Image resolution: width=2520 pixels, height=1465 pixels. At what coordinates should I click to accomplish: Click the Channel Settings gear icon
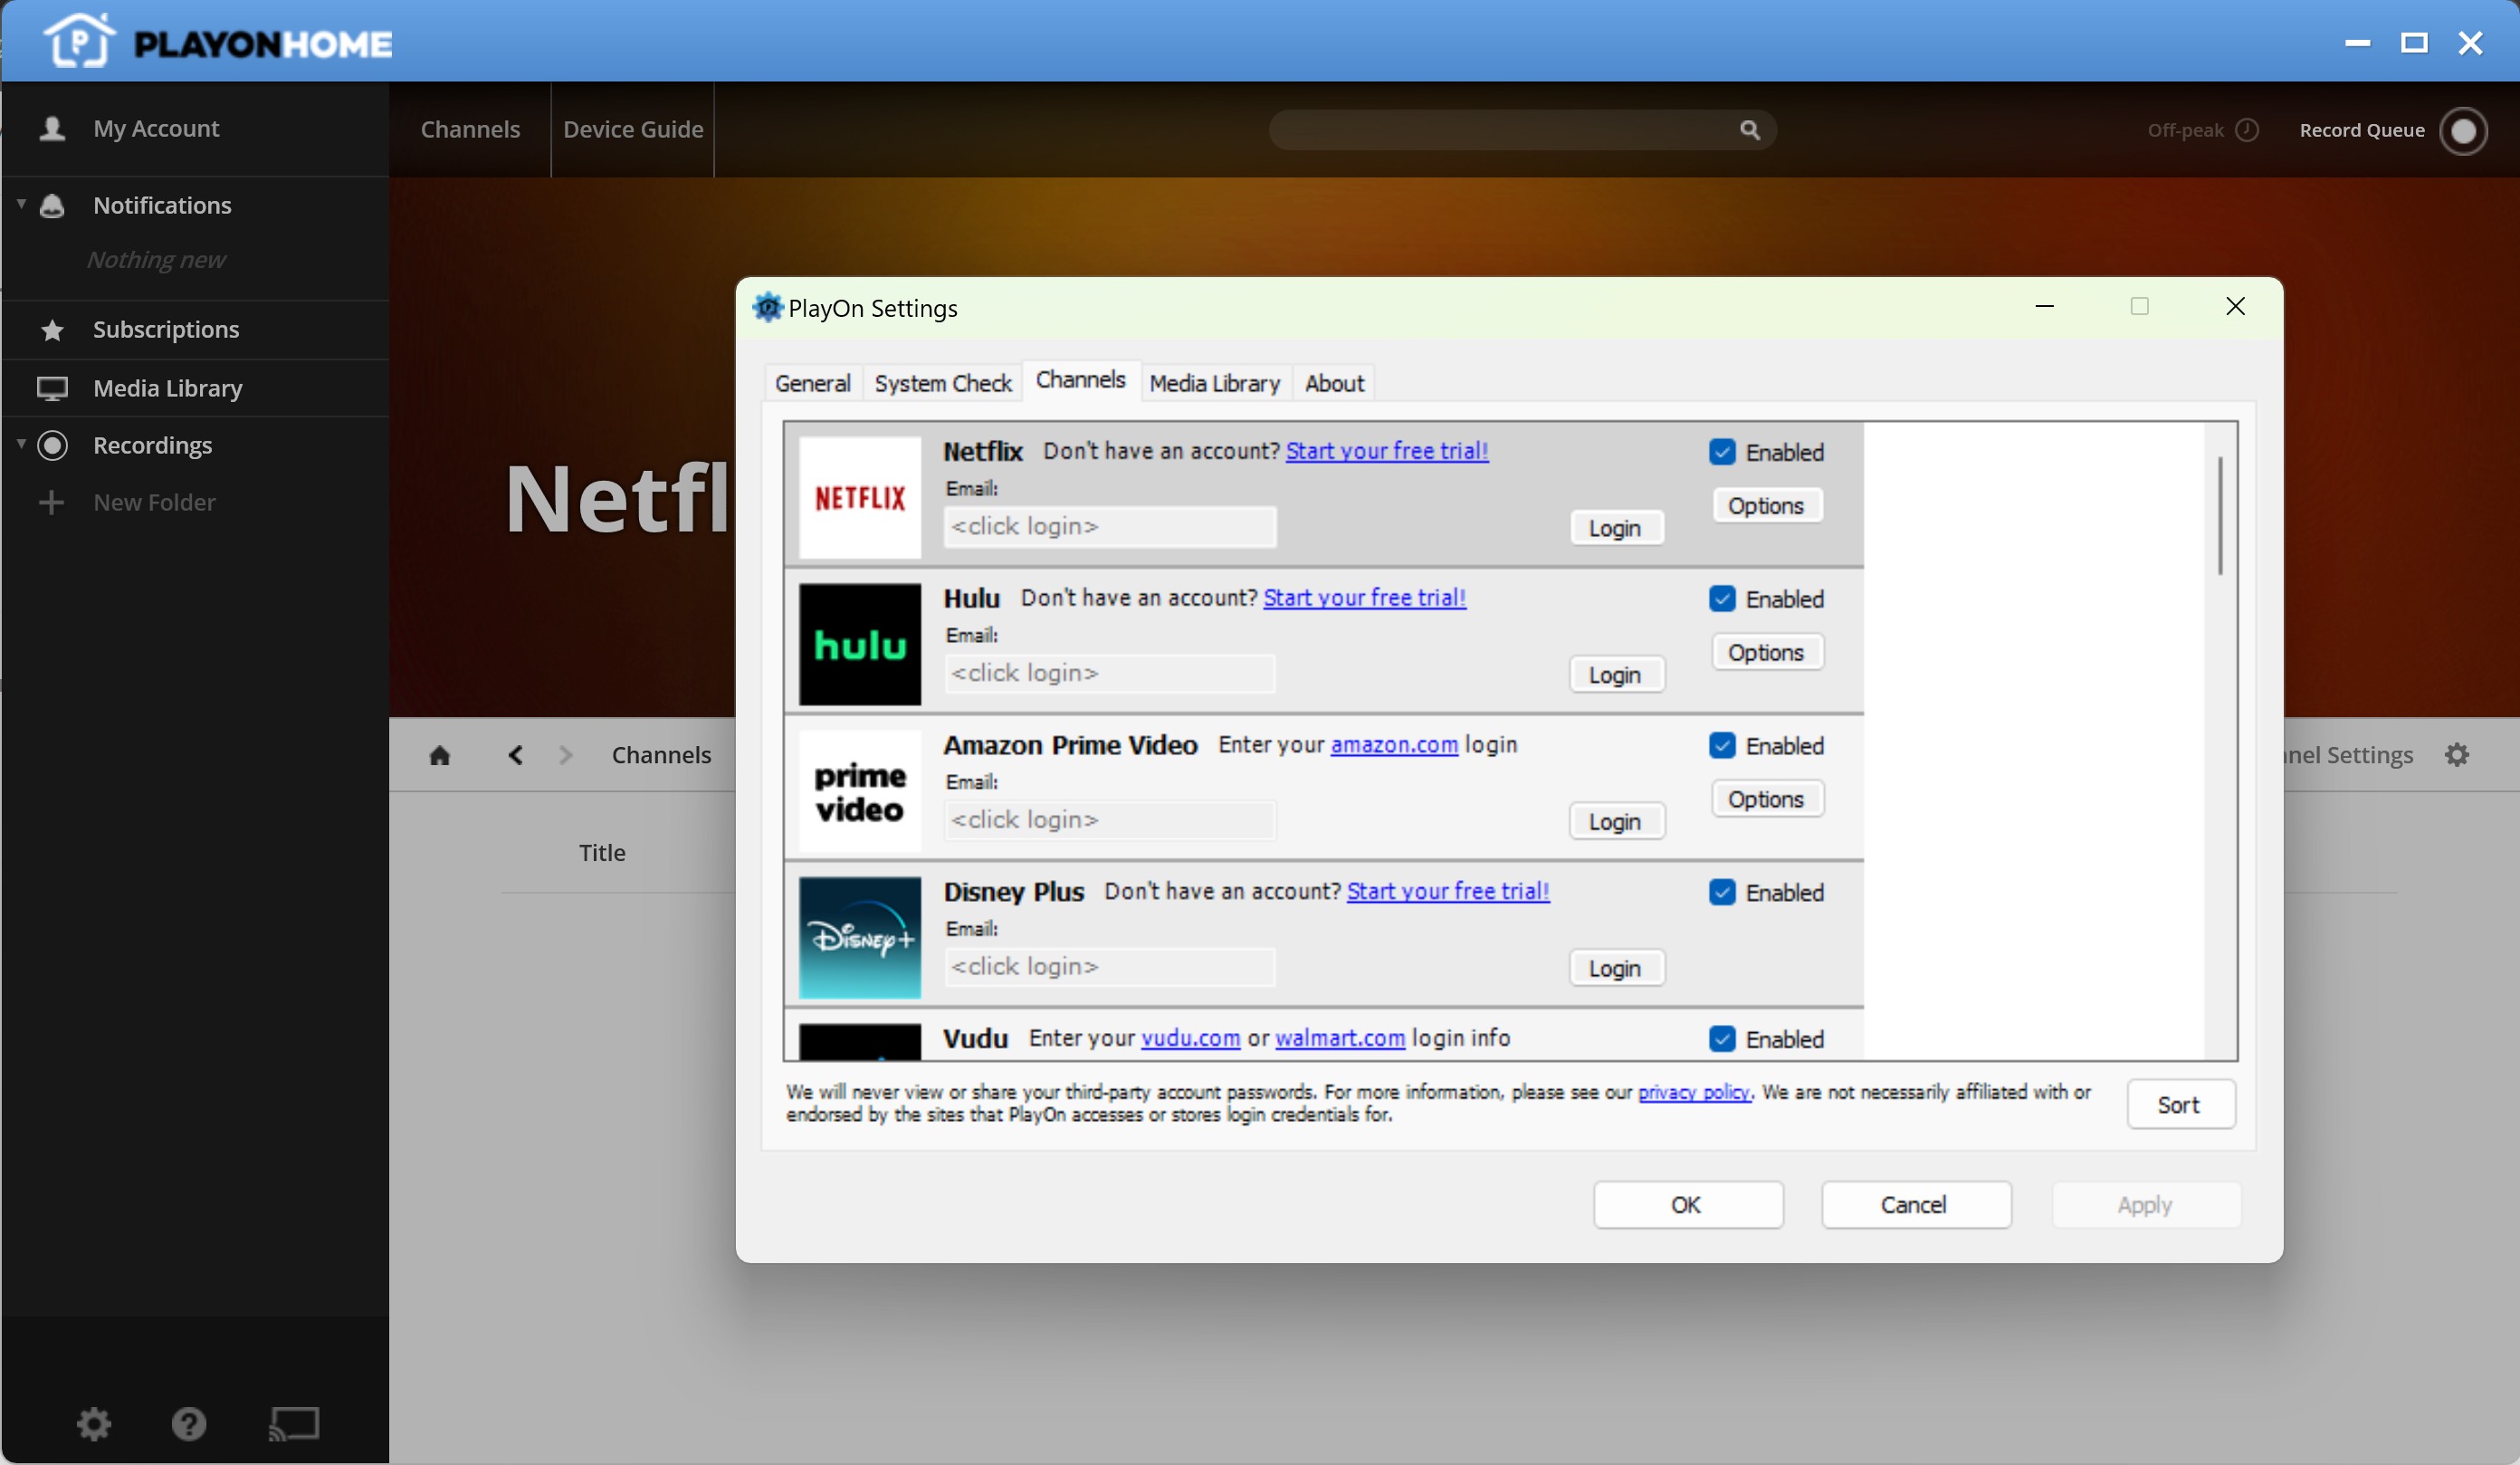tap(2457, 755)
